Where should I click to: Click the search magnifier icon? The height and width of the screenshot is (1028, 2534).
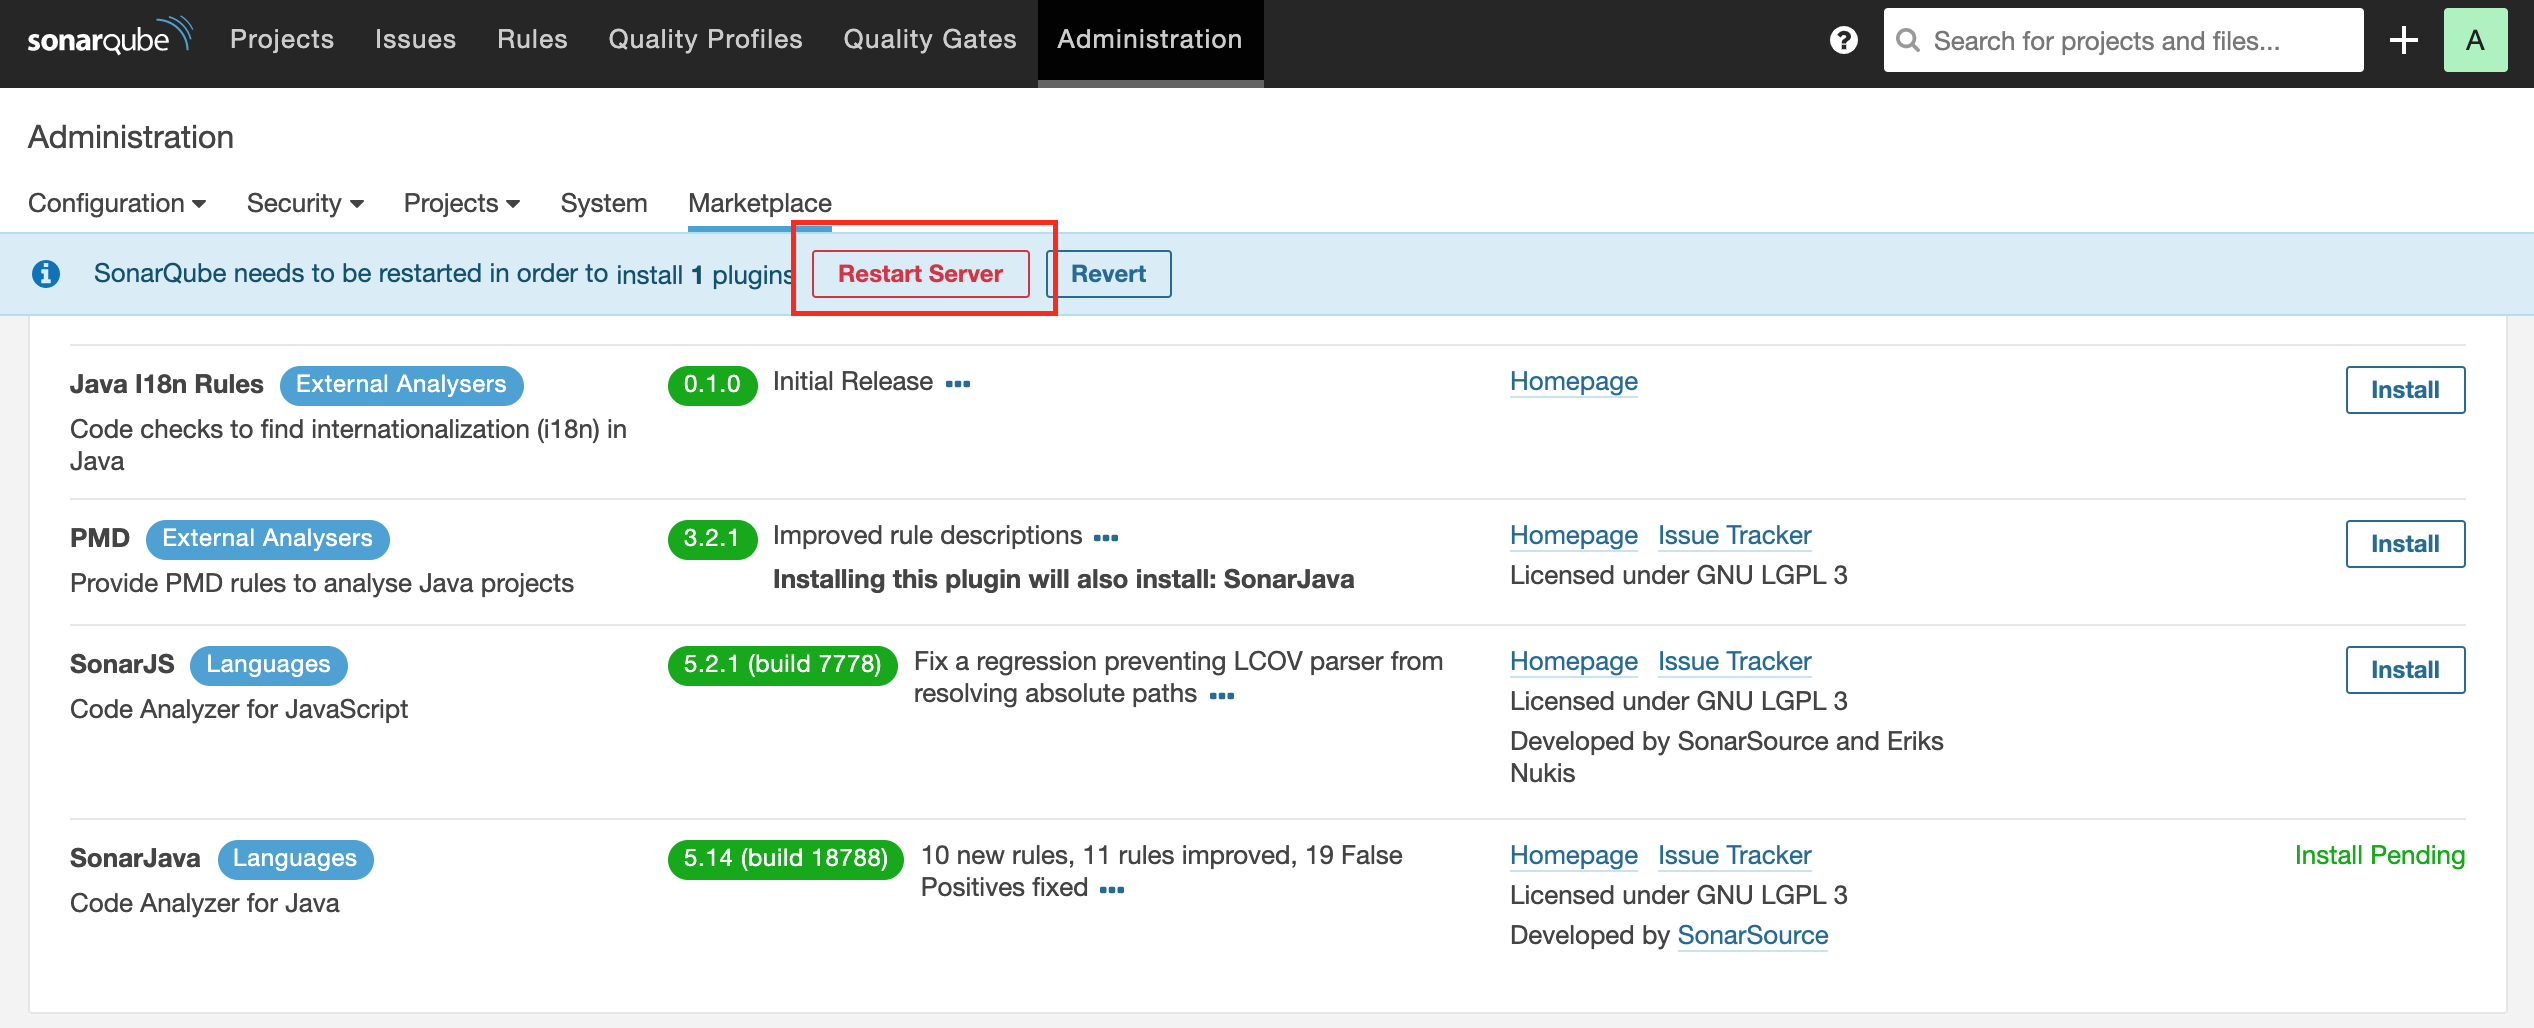point(1908,40)
